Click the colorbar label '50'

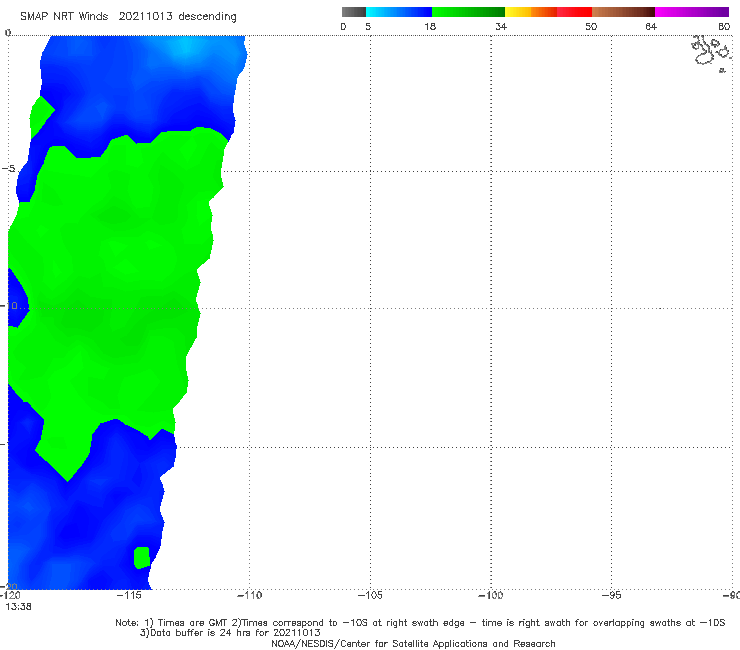click(x=591, y=26)
